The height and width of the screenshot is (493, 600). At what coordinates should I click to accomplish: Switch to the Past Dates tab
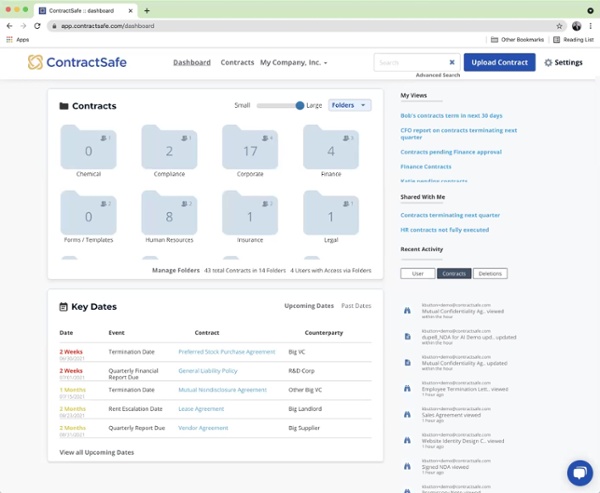click(356, 306)
